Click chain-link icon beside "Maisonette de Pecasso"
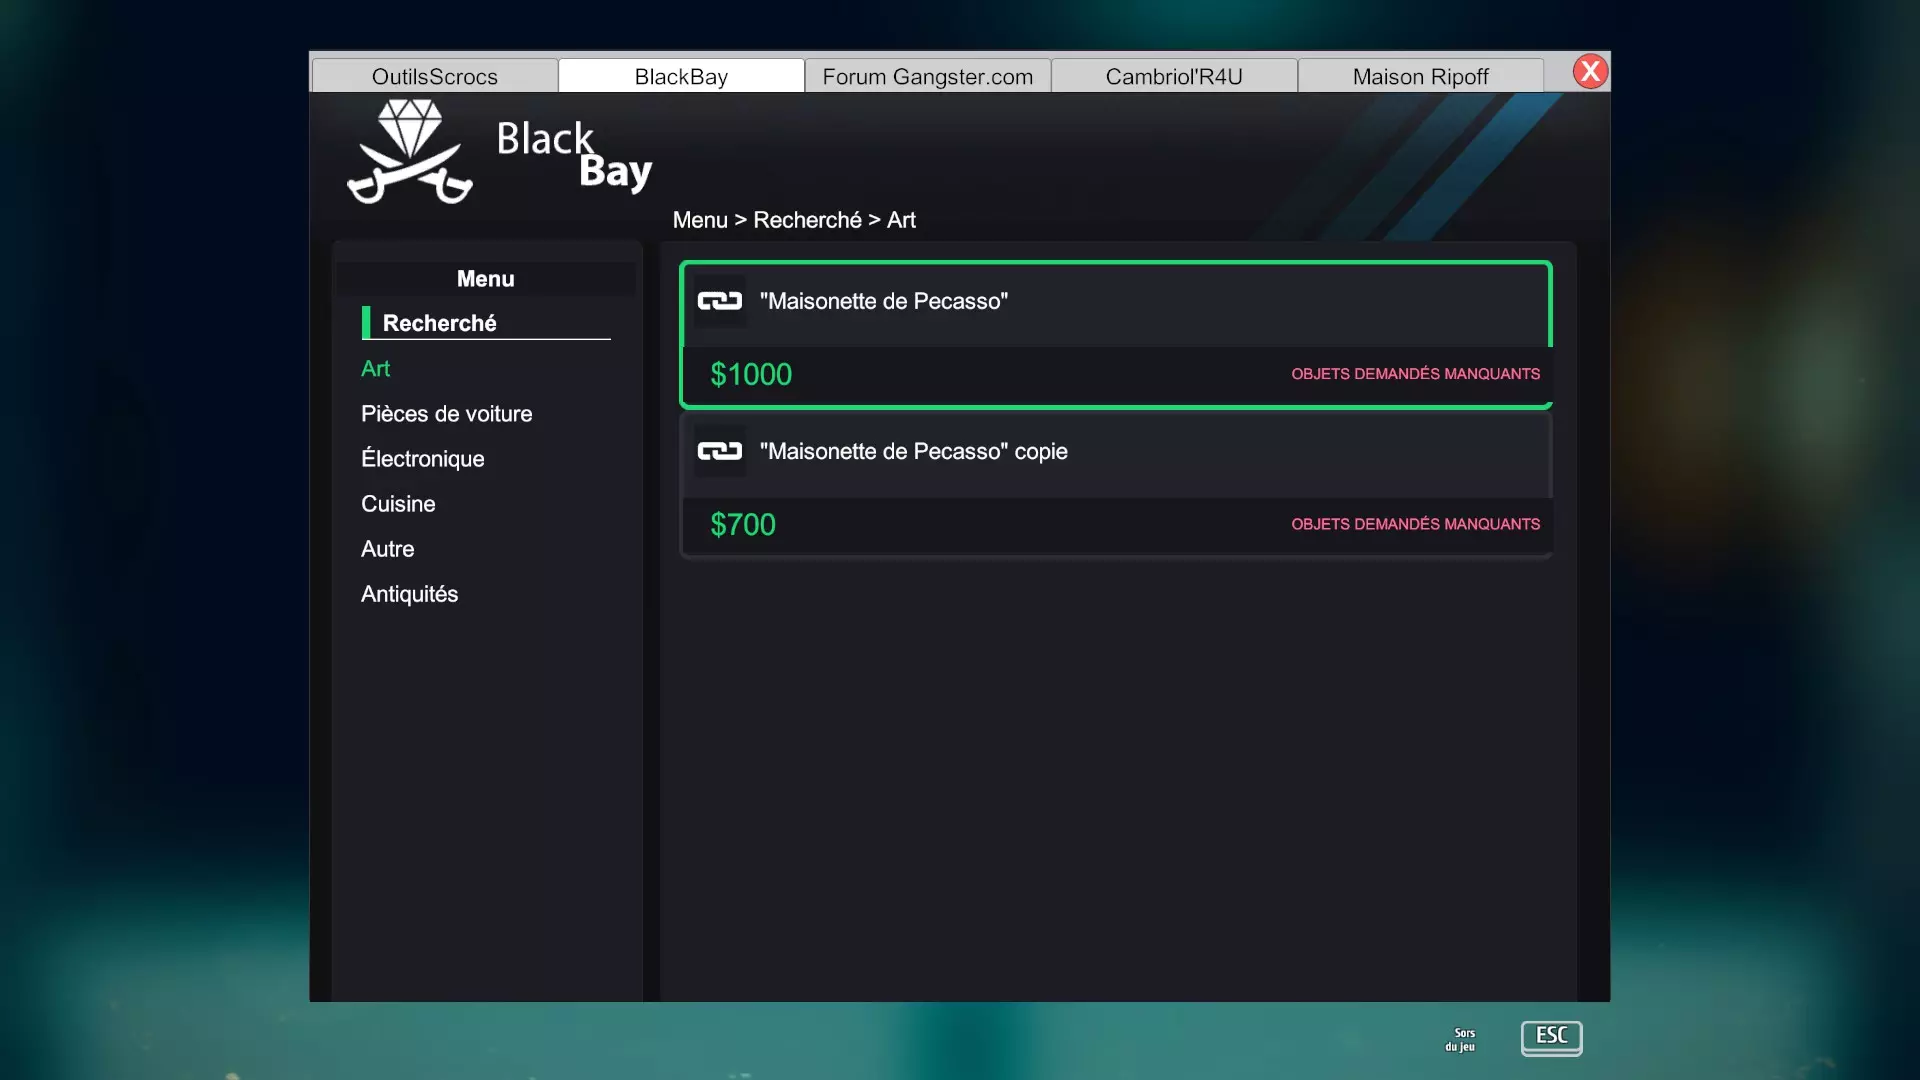The height and width of the screenshot is (1080, 1920). tap(720, 301)
